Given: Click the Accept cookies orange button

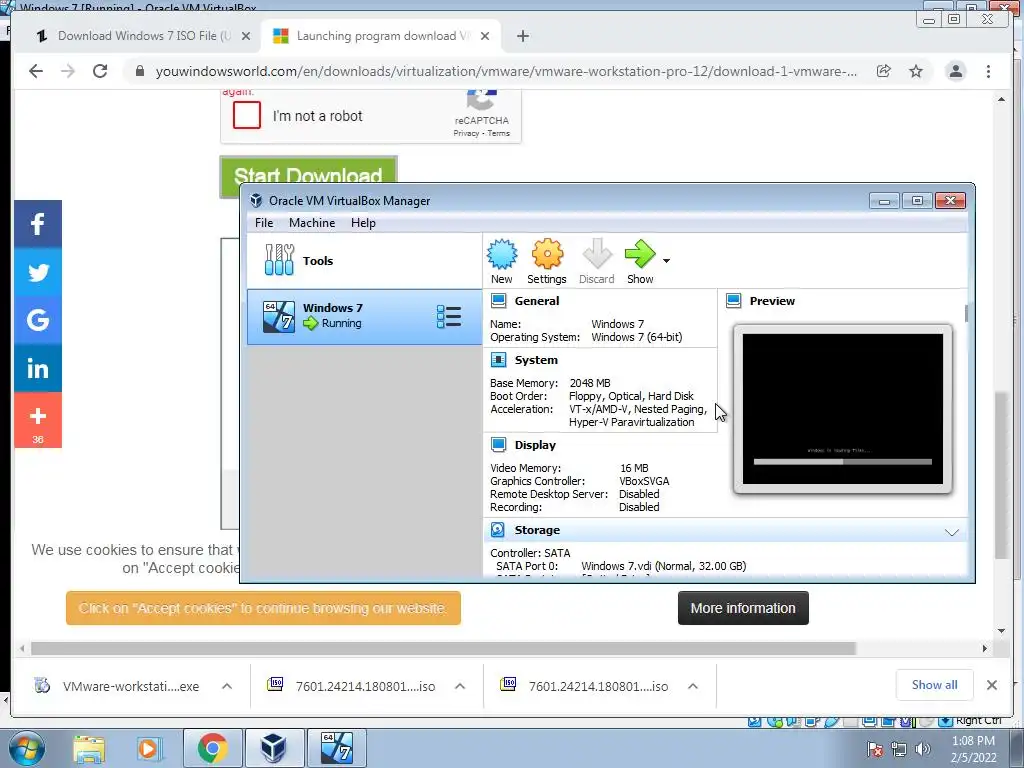Looking at the screenshot, I should click(263, 608).
